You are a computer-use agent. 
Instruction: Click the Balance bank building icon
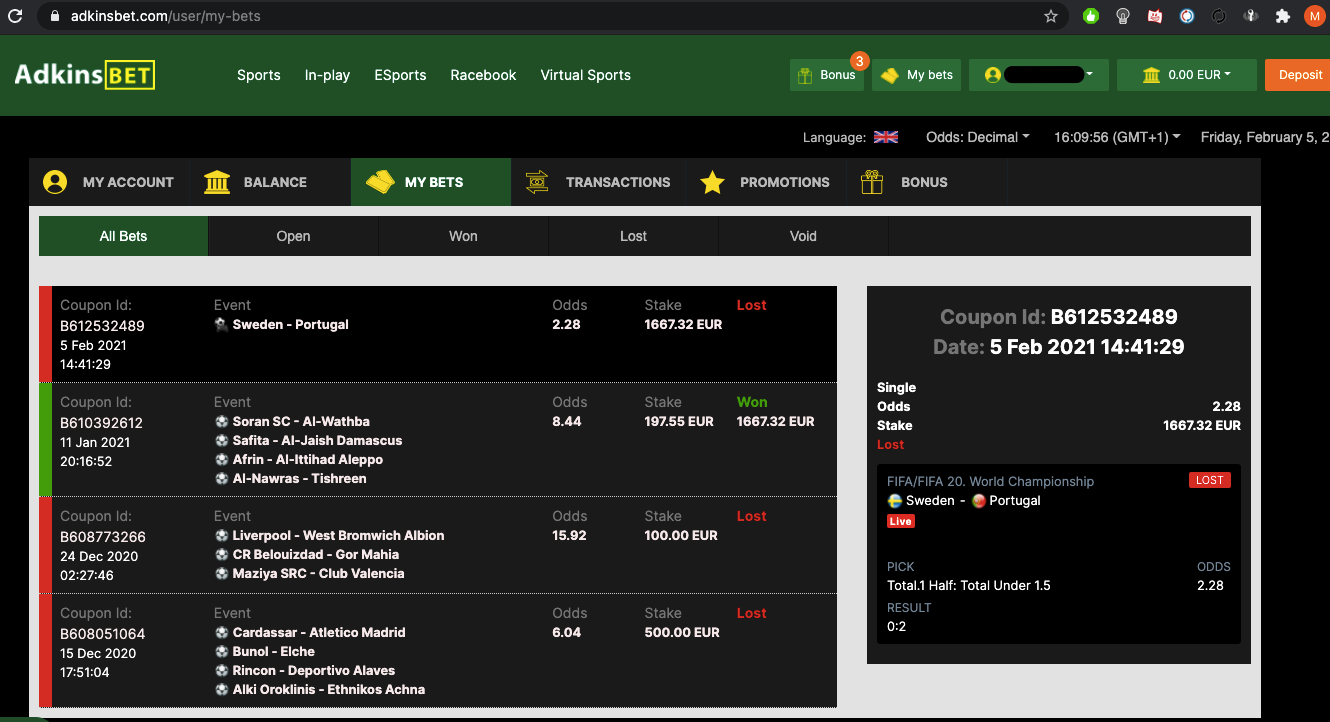coord(216,182)
